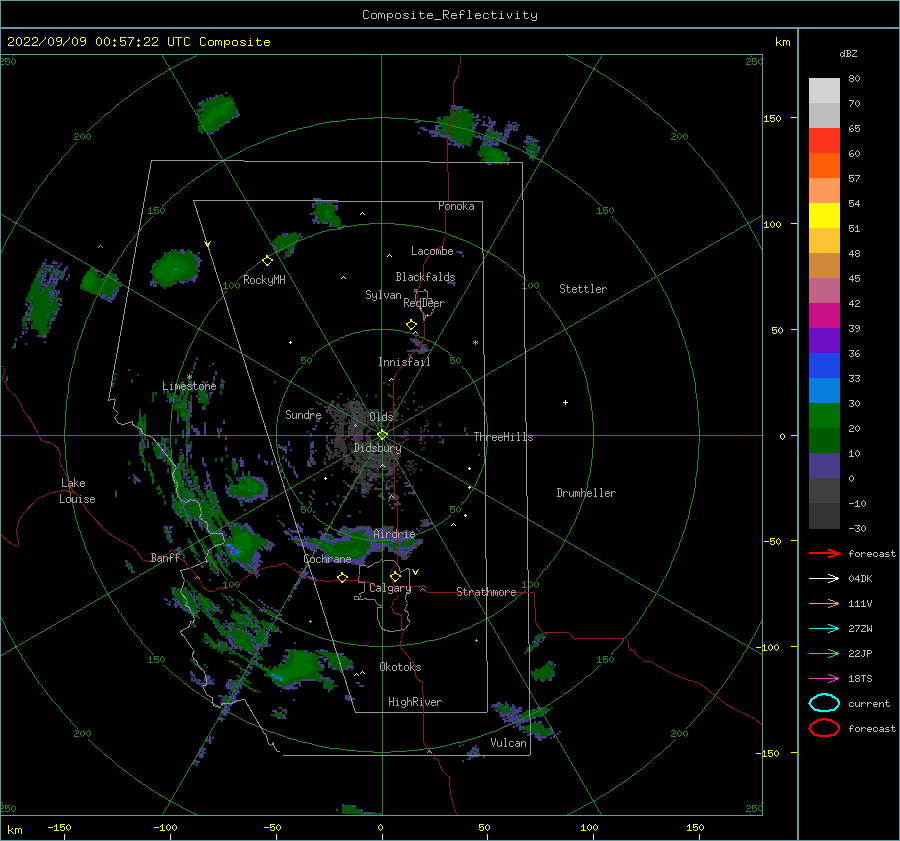
Task: Click the Olds town label
Action: coord(381,417)
